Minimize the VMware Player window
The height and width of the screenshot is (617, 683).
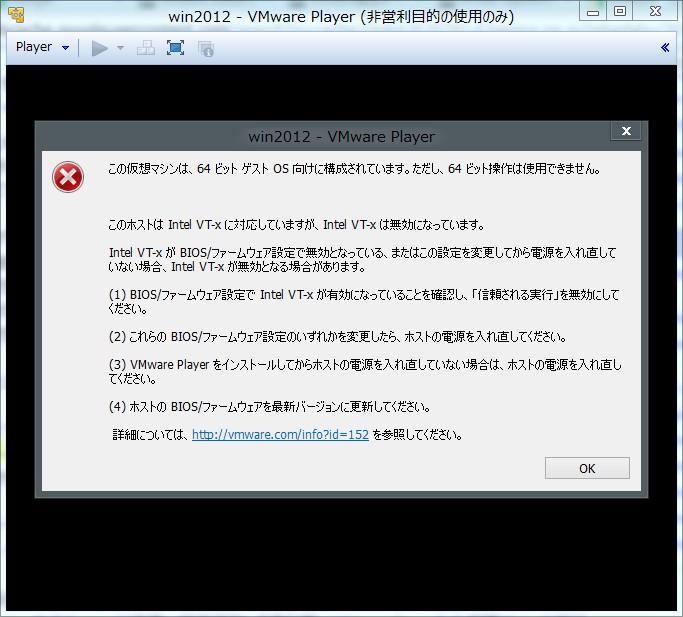coord(592,12)
